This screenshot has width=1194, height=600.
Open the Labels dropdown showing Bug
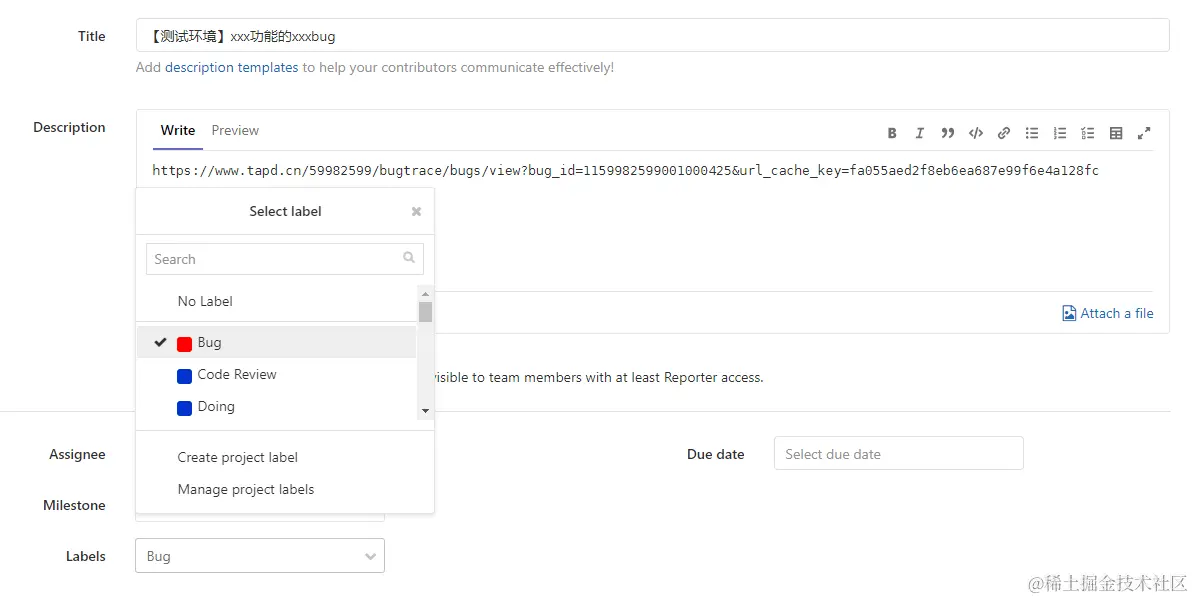tap(260, 556)
